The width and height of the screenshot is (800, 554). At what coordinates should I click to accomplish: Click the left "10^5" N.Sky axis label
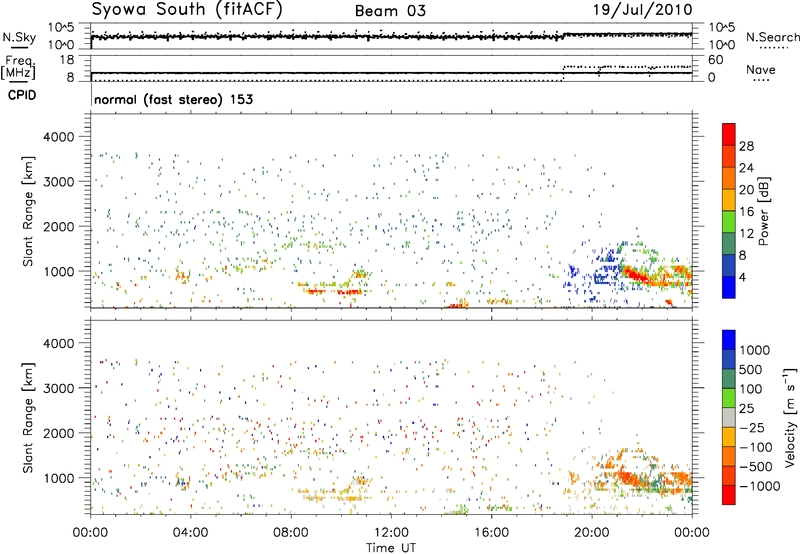61,28
